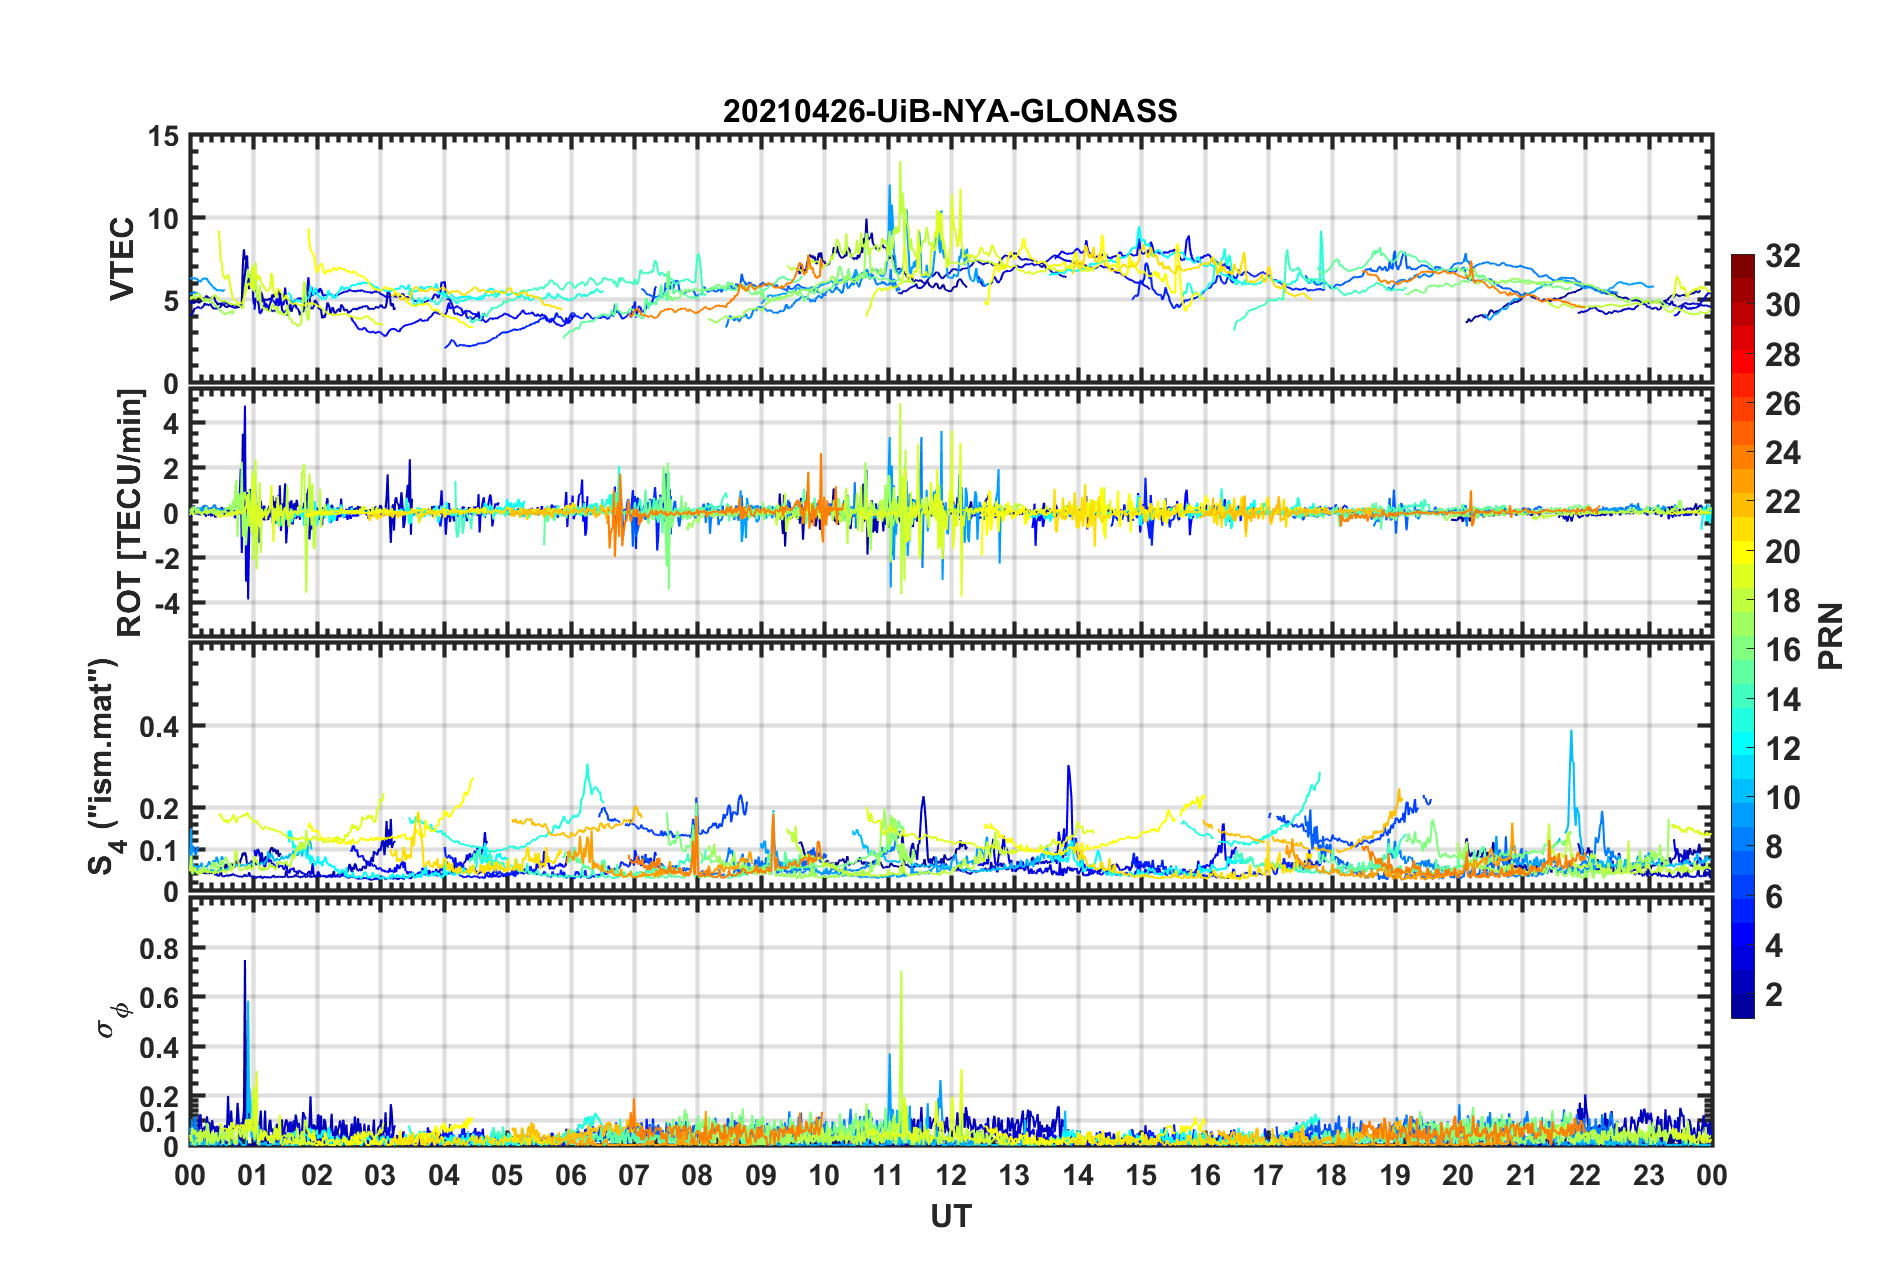Select the 0.8 tick on the sigma-phi axis
1902x1272 pixels.
[160, 948]
